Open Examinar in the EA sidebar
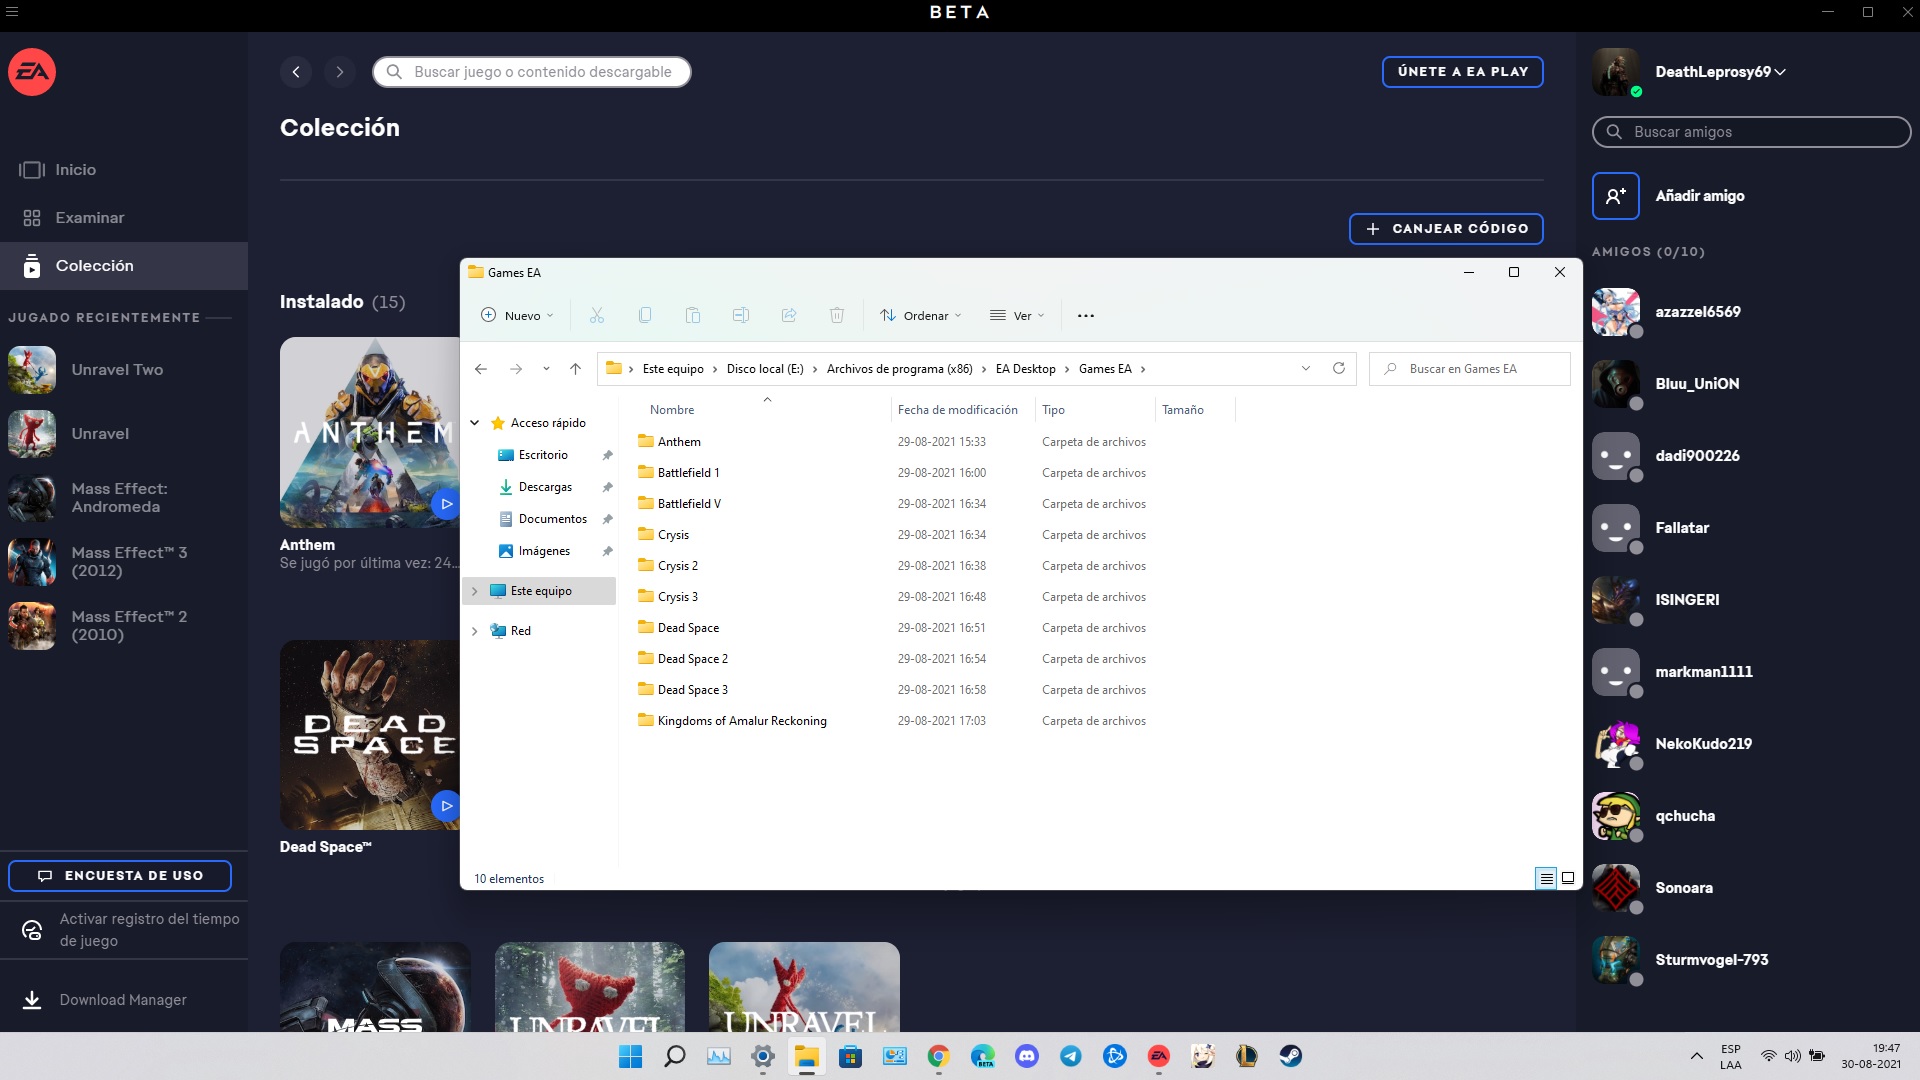The width and height of the screenshot is (1920, 1080). pos(124,218)
